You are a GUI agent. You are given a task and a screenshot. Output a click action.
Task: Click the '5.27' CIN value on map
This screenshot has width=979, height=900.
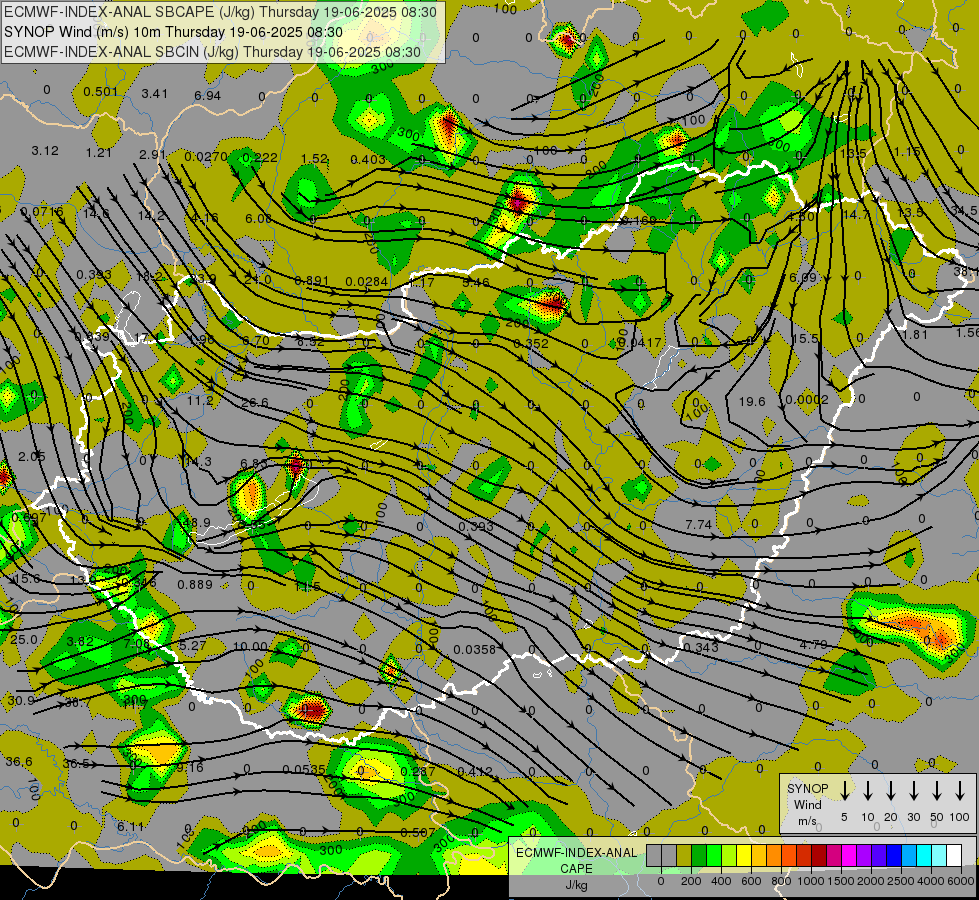click(x=192, y=645)
